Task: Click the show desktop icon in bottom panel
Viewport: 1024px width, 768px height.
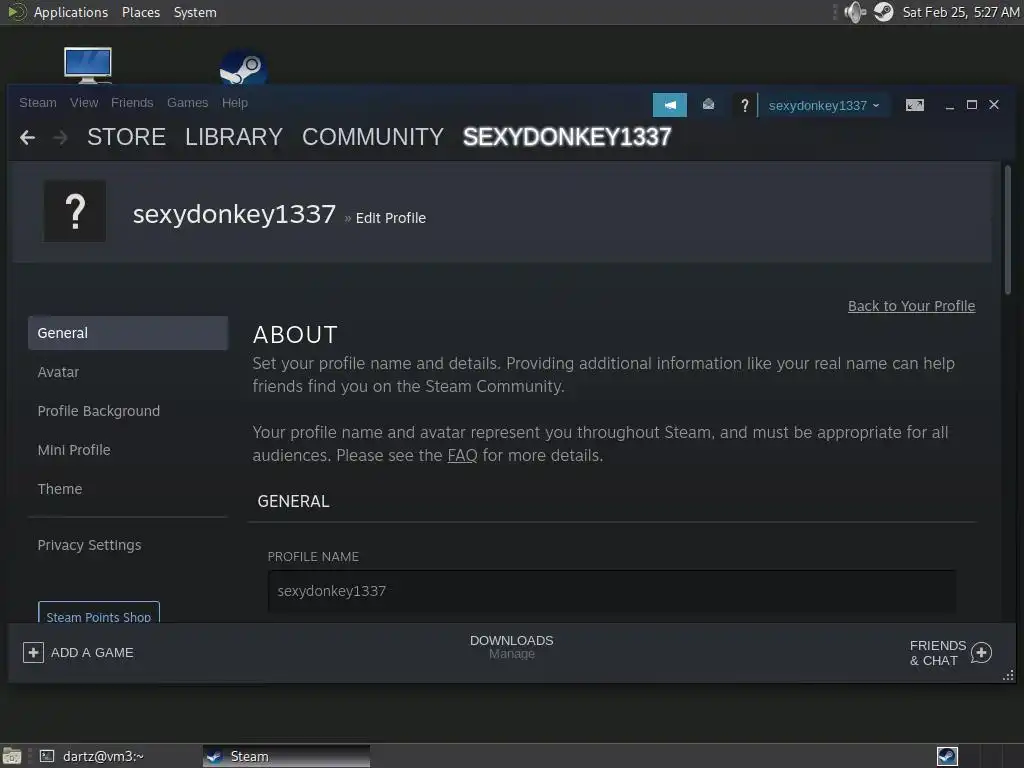Action: click(12, 756)
